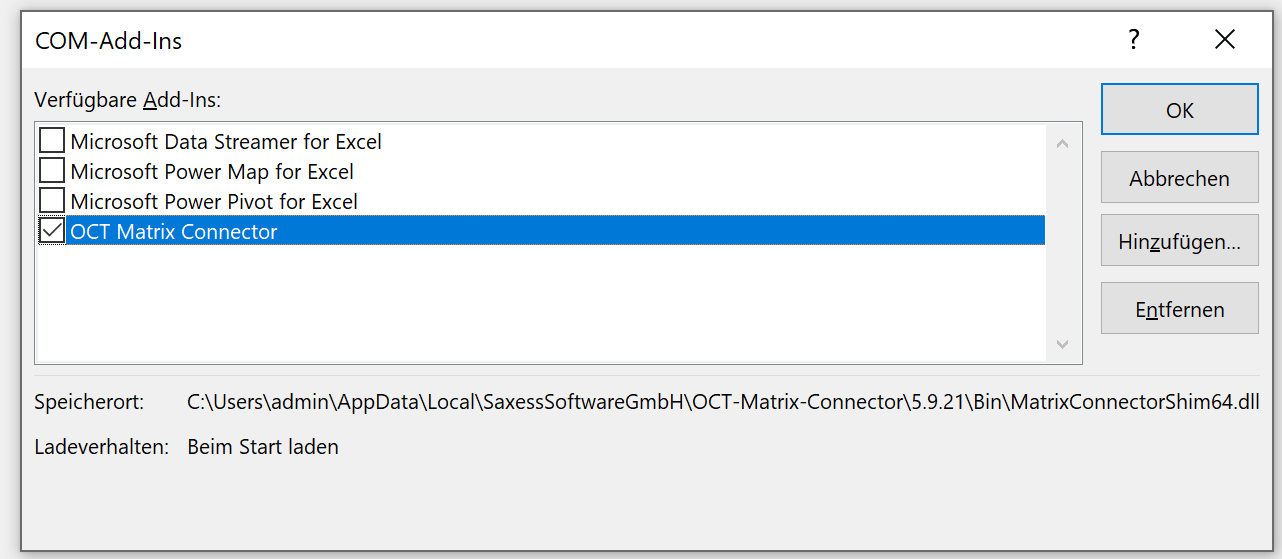Click the Speicherort file path text
1282x559 pixels.
point(722,403)
